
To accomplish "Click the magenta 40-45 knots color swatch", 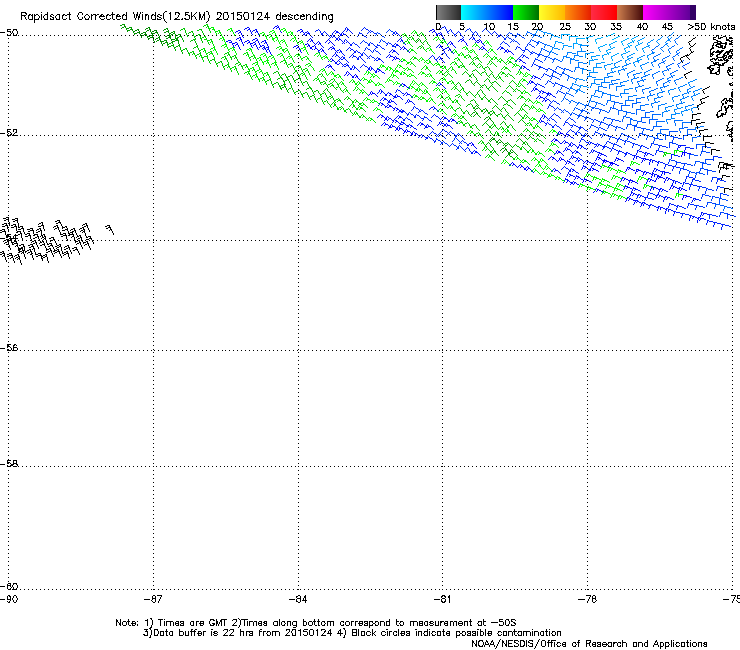I will pyautogui.click(x=656, y=12).
